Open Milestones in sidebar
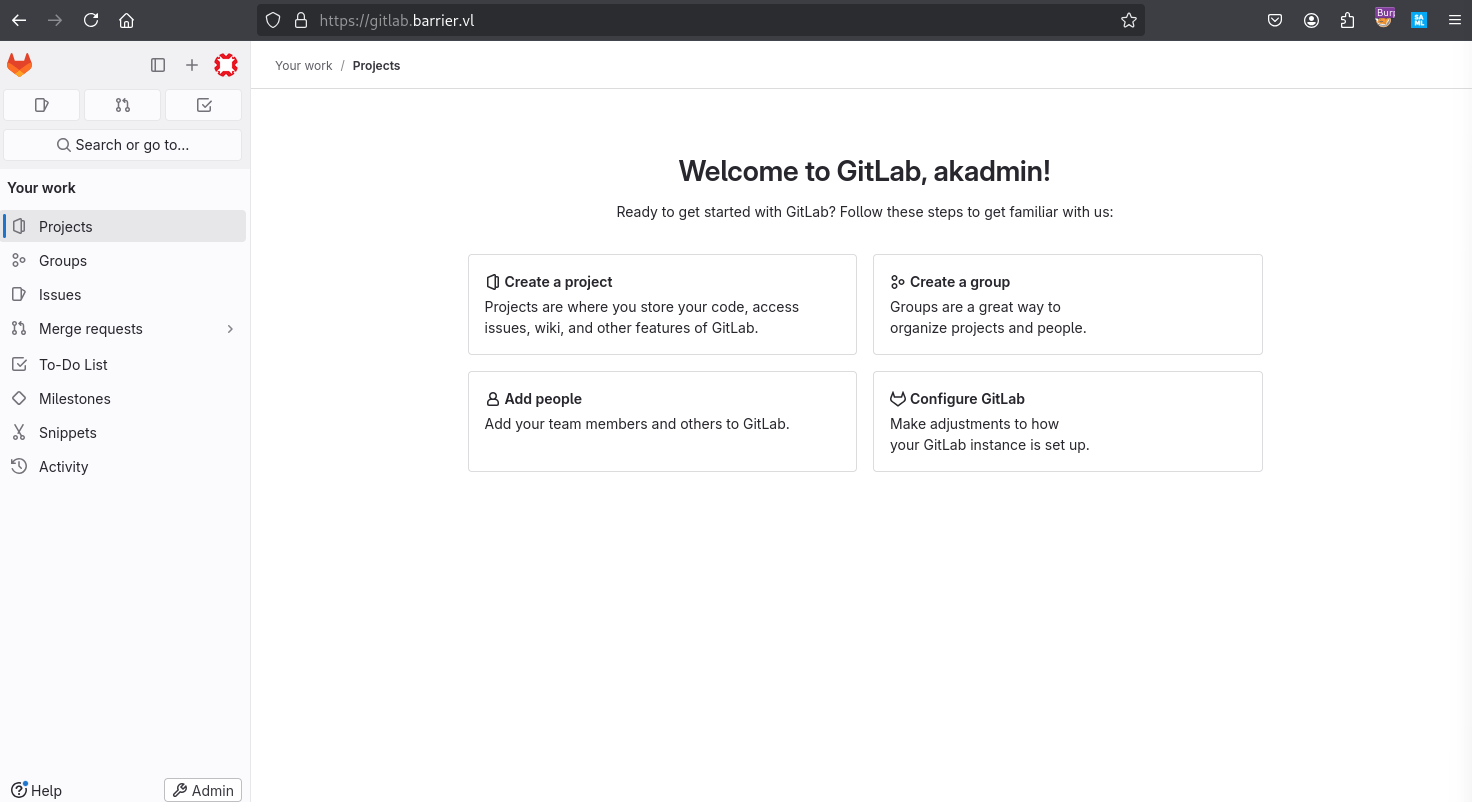 pyautogui.click(x=125, y=398)
